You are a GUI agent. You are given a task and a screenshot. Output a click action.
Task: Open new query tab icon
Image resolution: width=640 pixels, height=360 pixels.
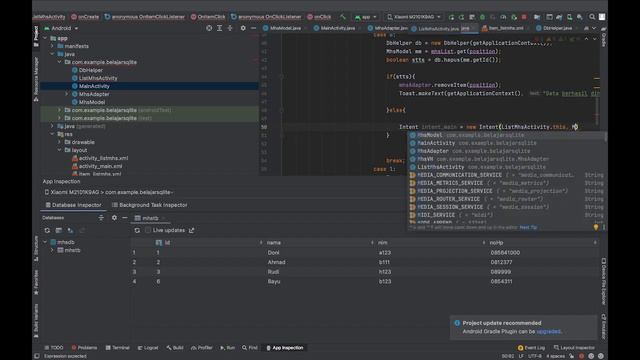[59, 231]
